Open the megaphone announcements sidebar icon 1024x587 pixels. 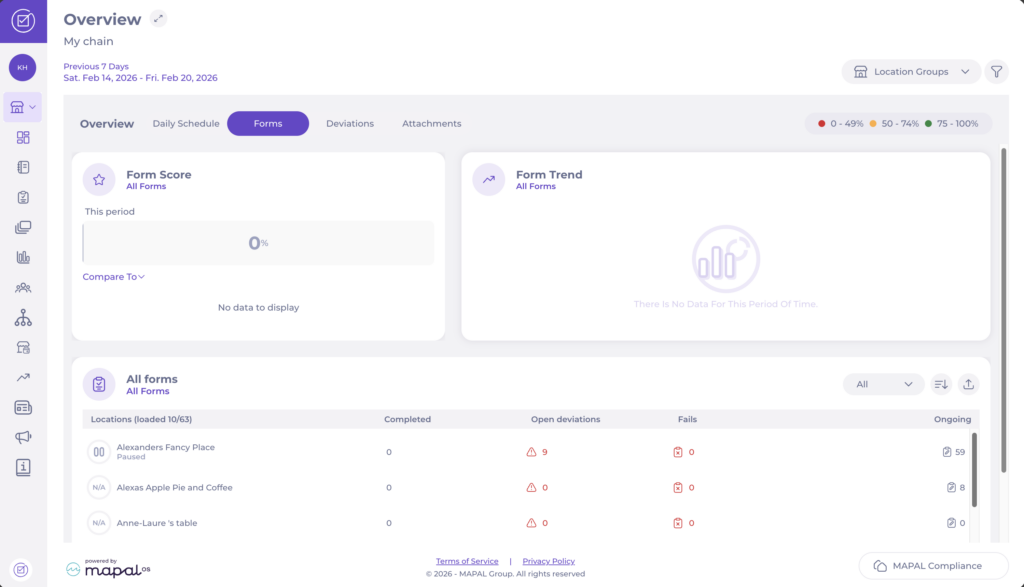pos(23,437)
